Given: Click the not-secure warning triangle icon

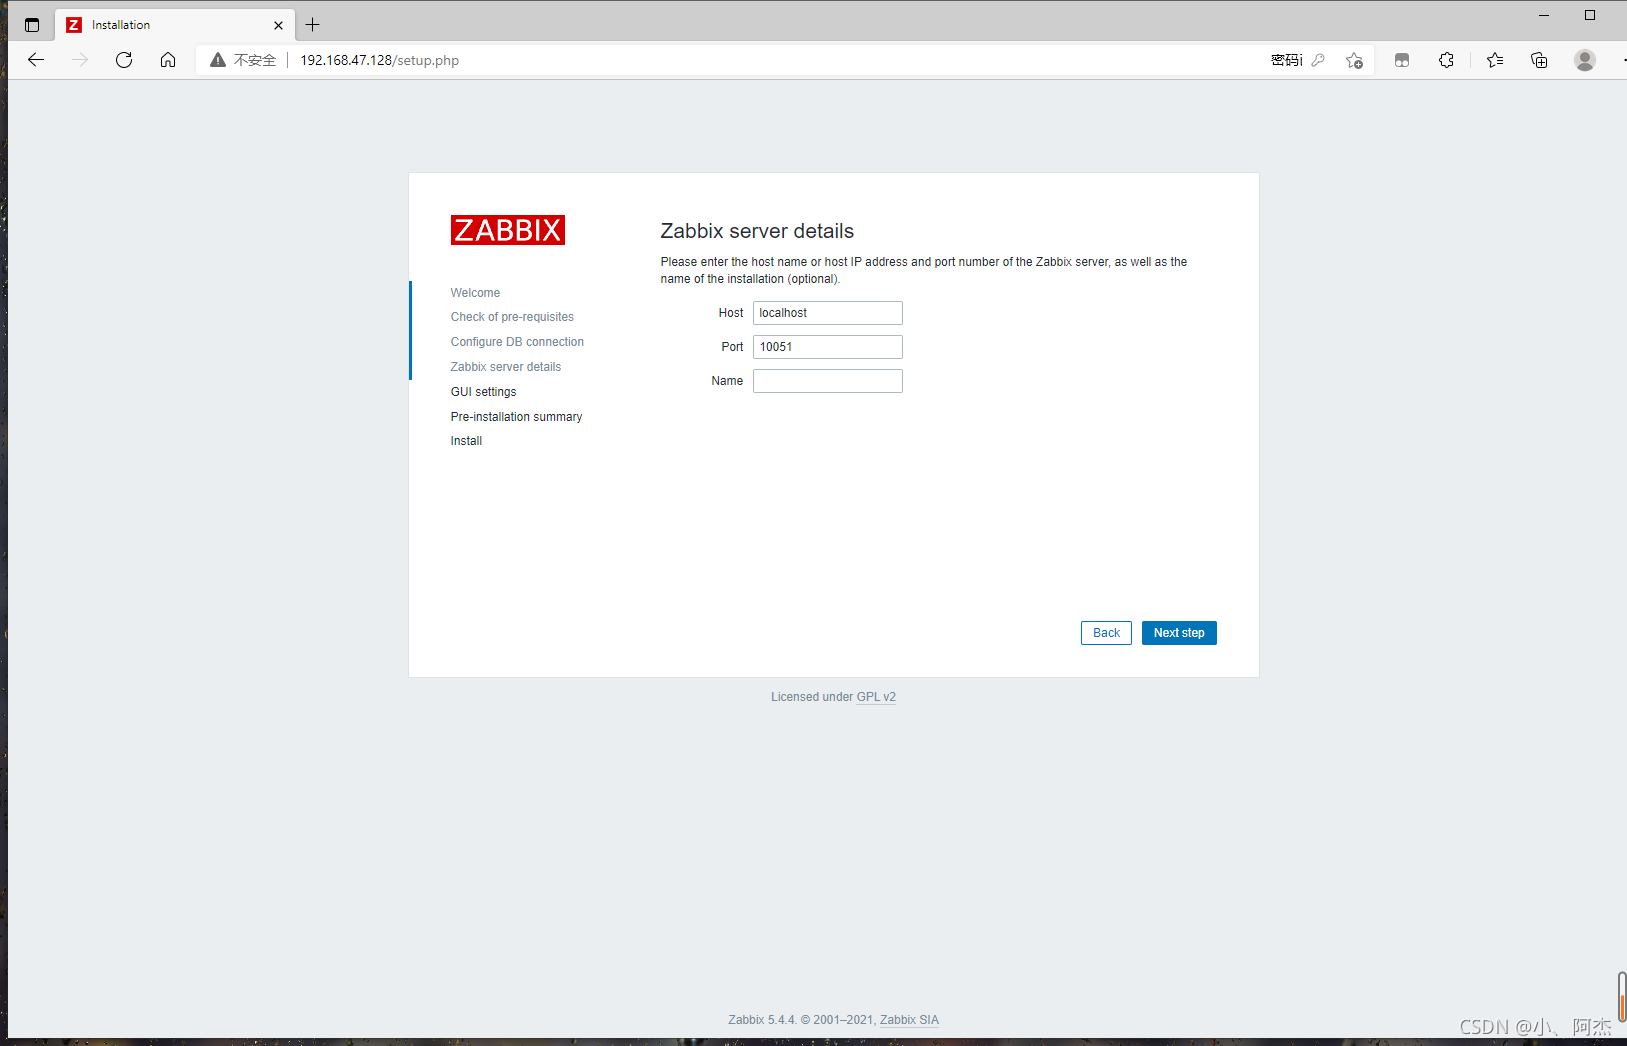Looking at the screenshot, I should [x=218, y=60].
